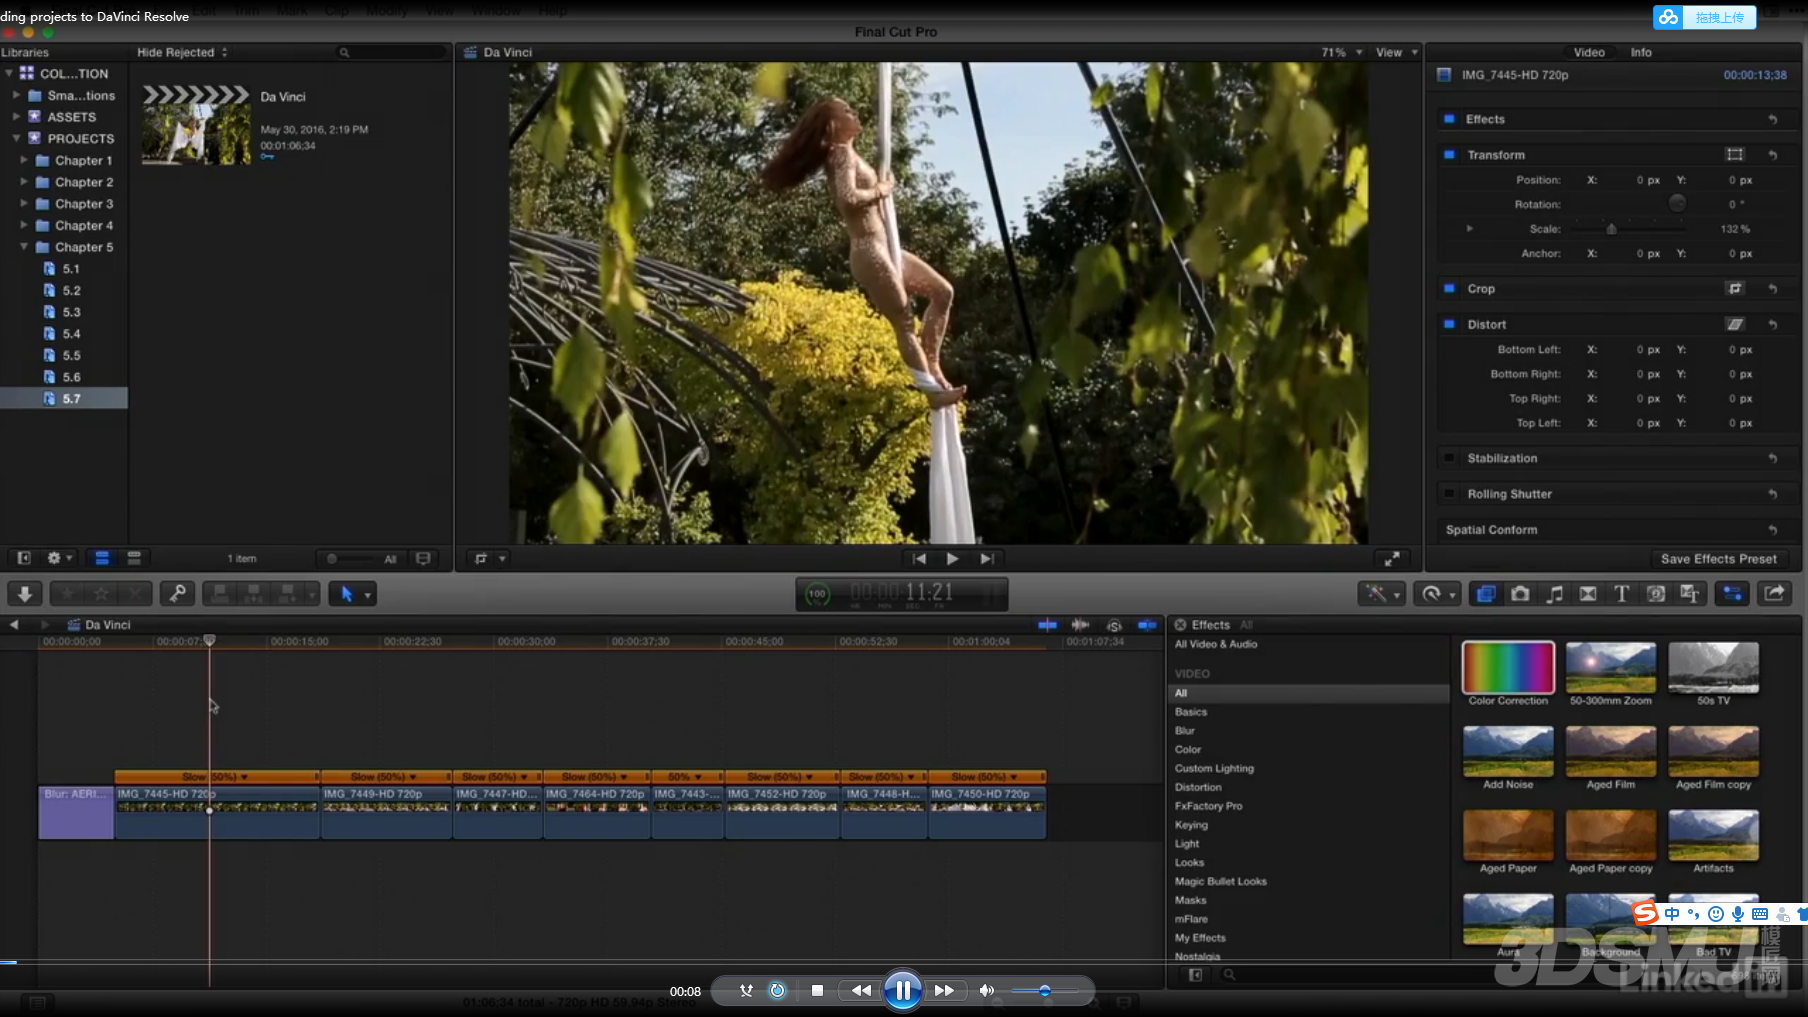
Task: Toggle Distort effect blue checkbox
Action: point(1449,324)
